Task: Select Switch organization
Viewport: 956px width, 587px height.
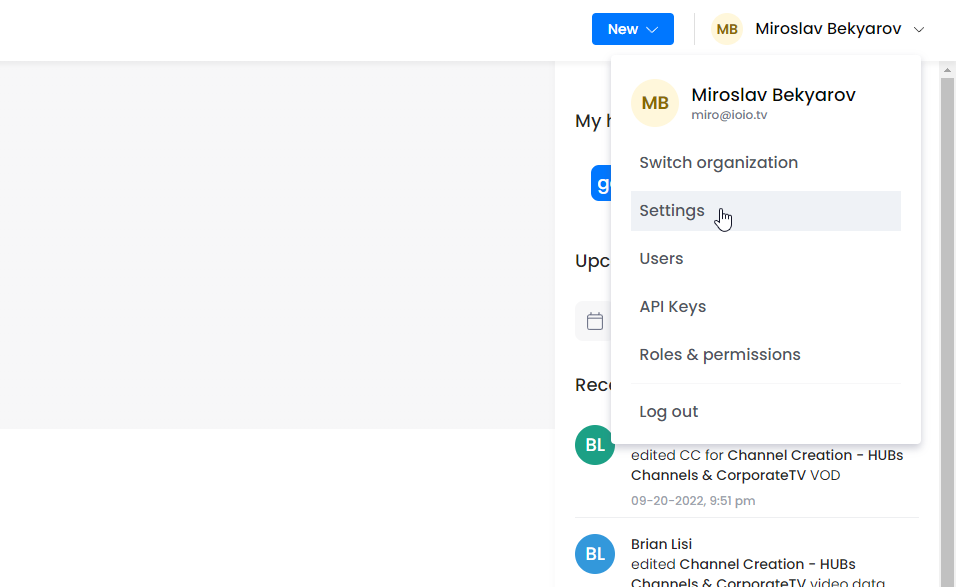Action: pyautogui.click(x=766, y=163)
